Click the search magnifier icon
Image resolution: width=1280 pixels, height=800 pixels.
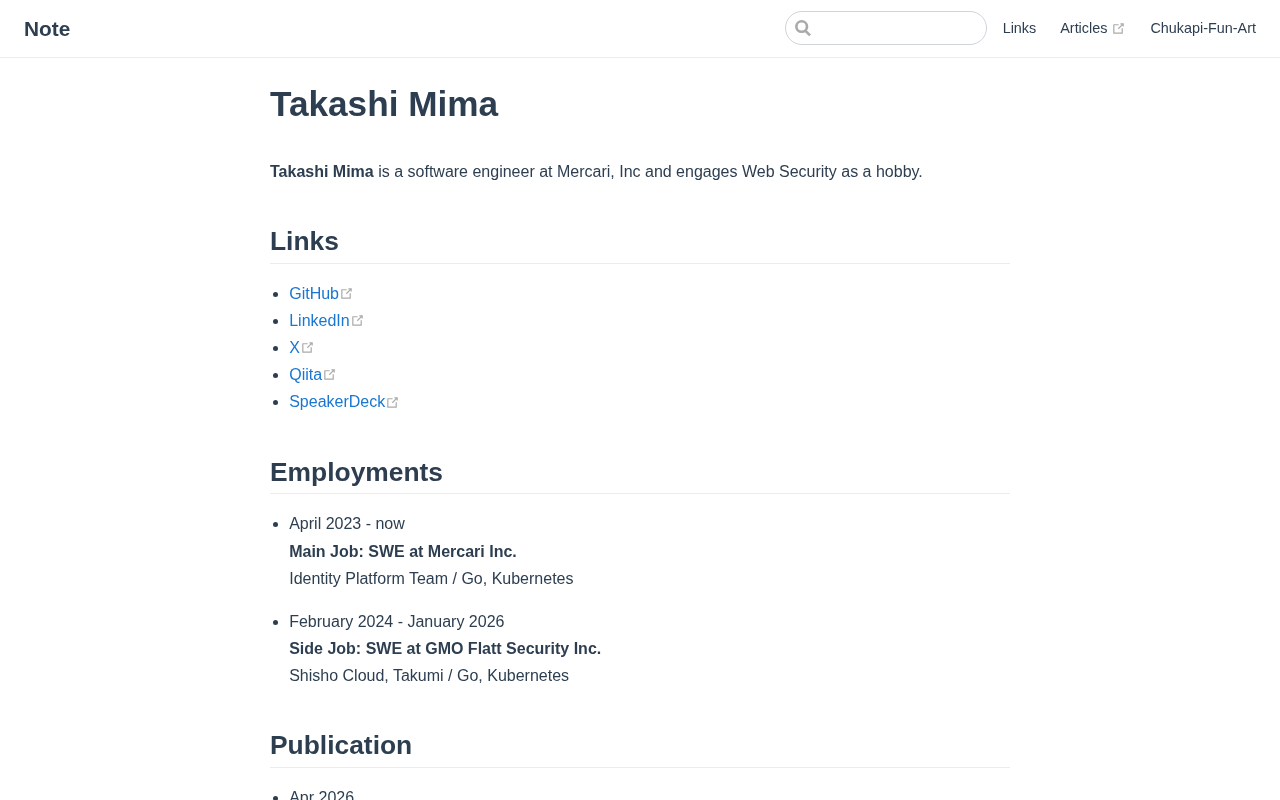[803, 28]
